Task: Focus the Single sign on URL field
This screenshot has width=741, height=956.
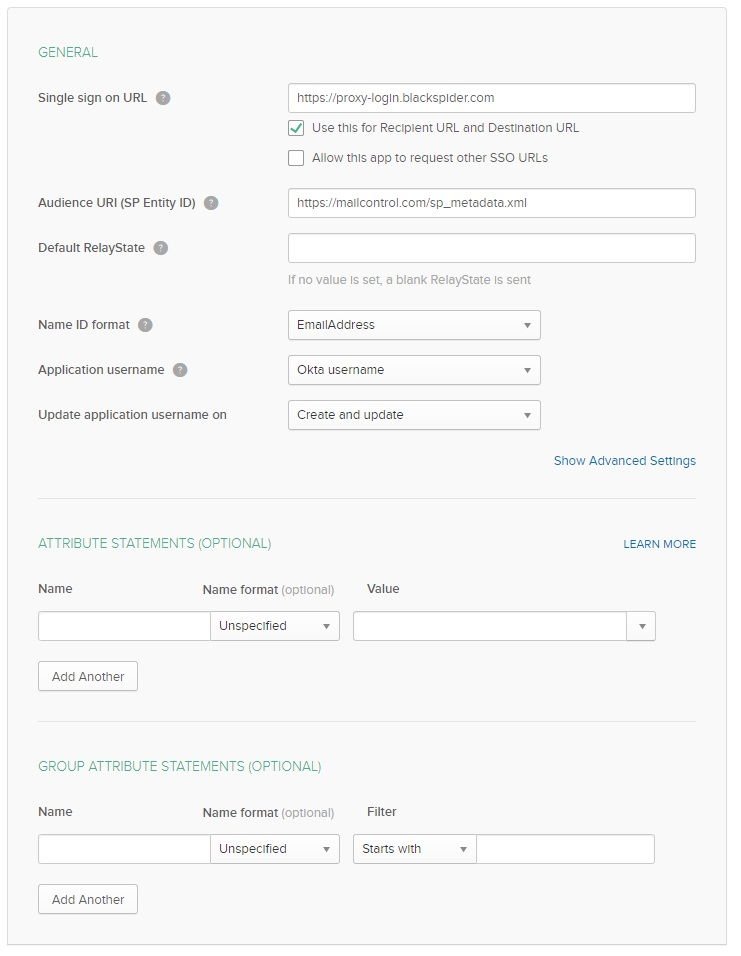Action: tap(491, 98)
